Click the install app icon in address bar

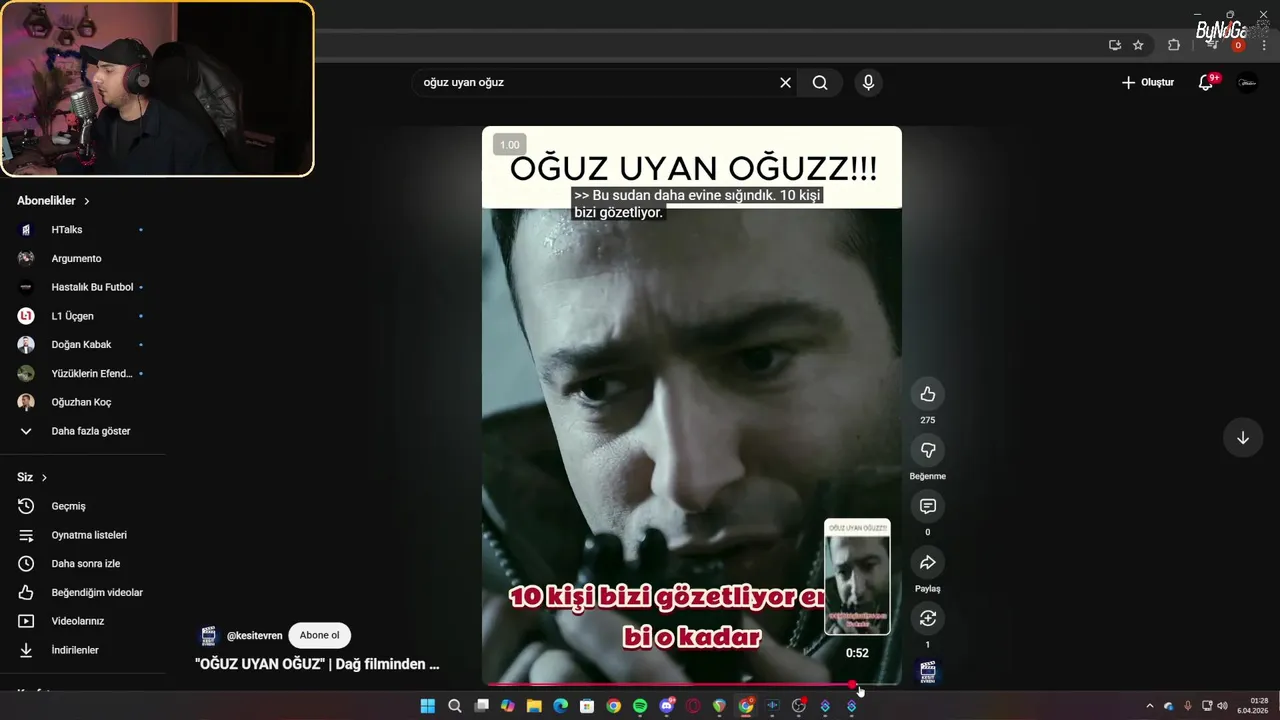[x=1115, y=45]
